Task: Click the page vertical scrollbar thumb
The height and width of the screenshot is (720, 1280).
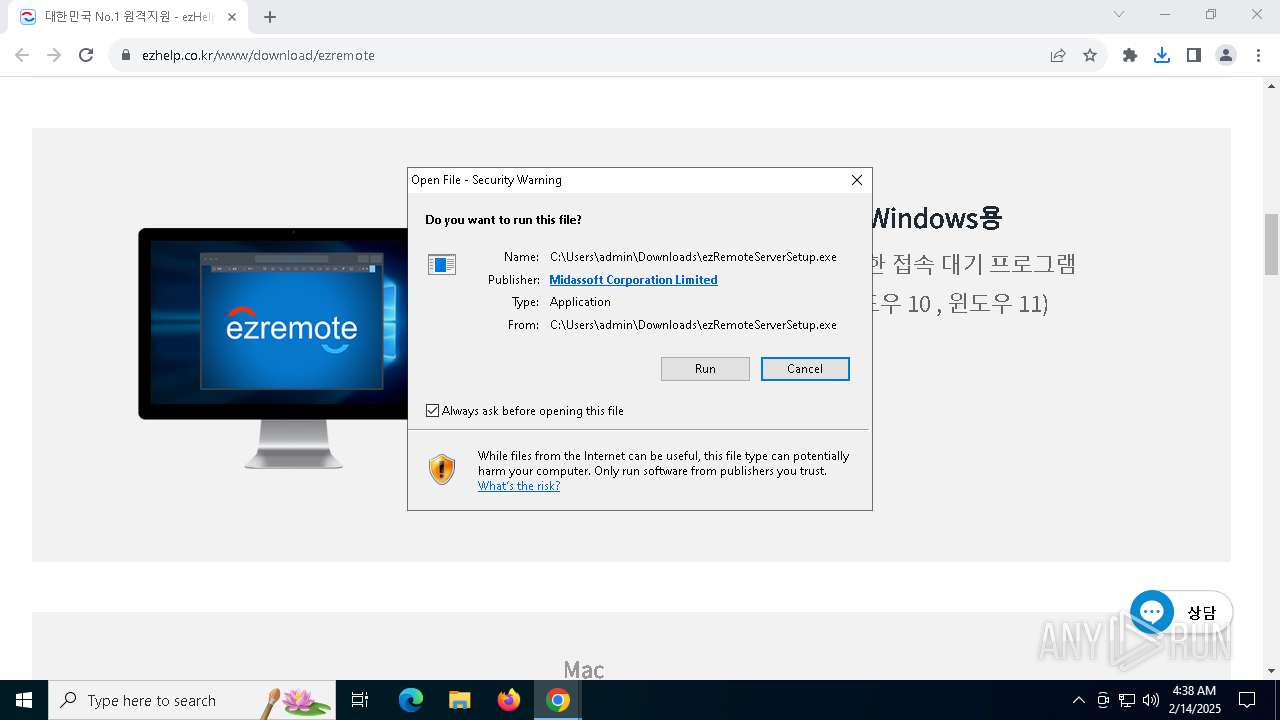Action: (x=1271, y=243)
